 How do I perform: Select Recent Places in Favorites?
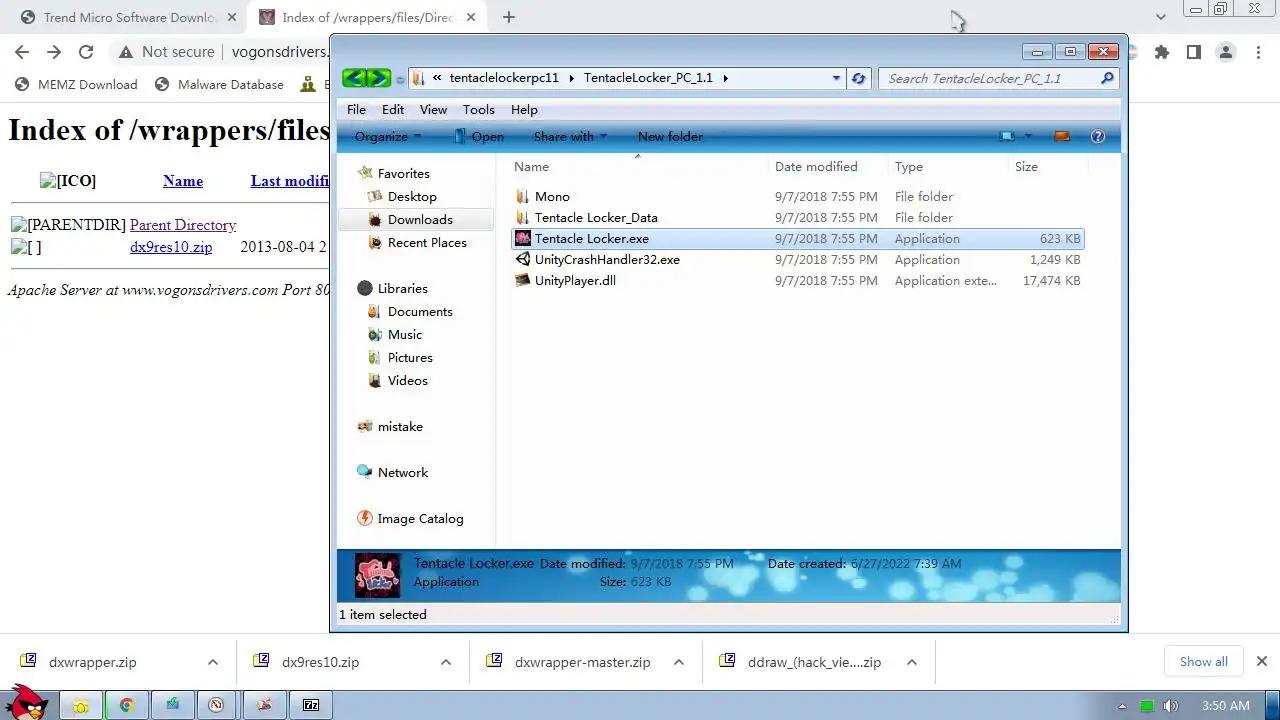tap(427, 242)
